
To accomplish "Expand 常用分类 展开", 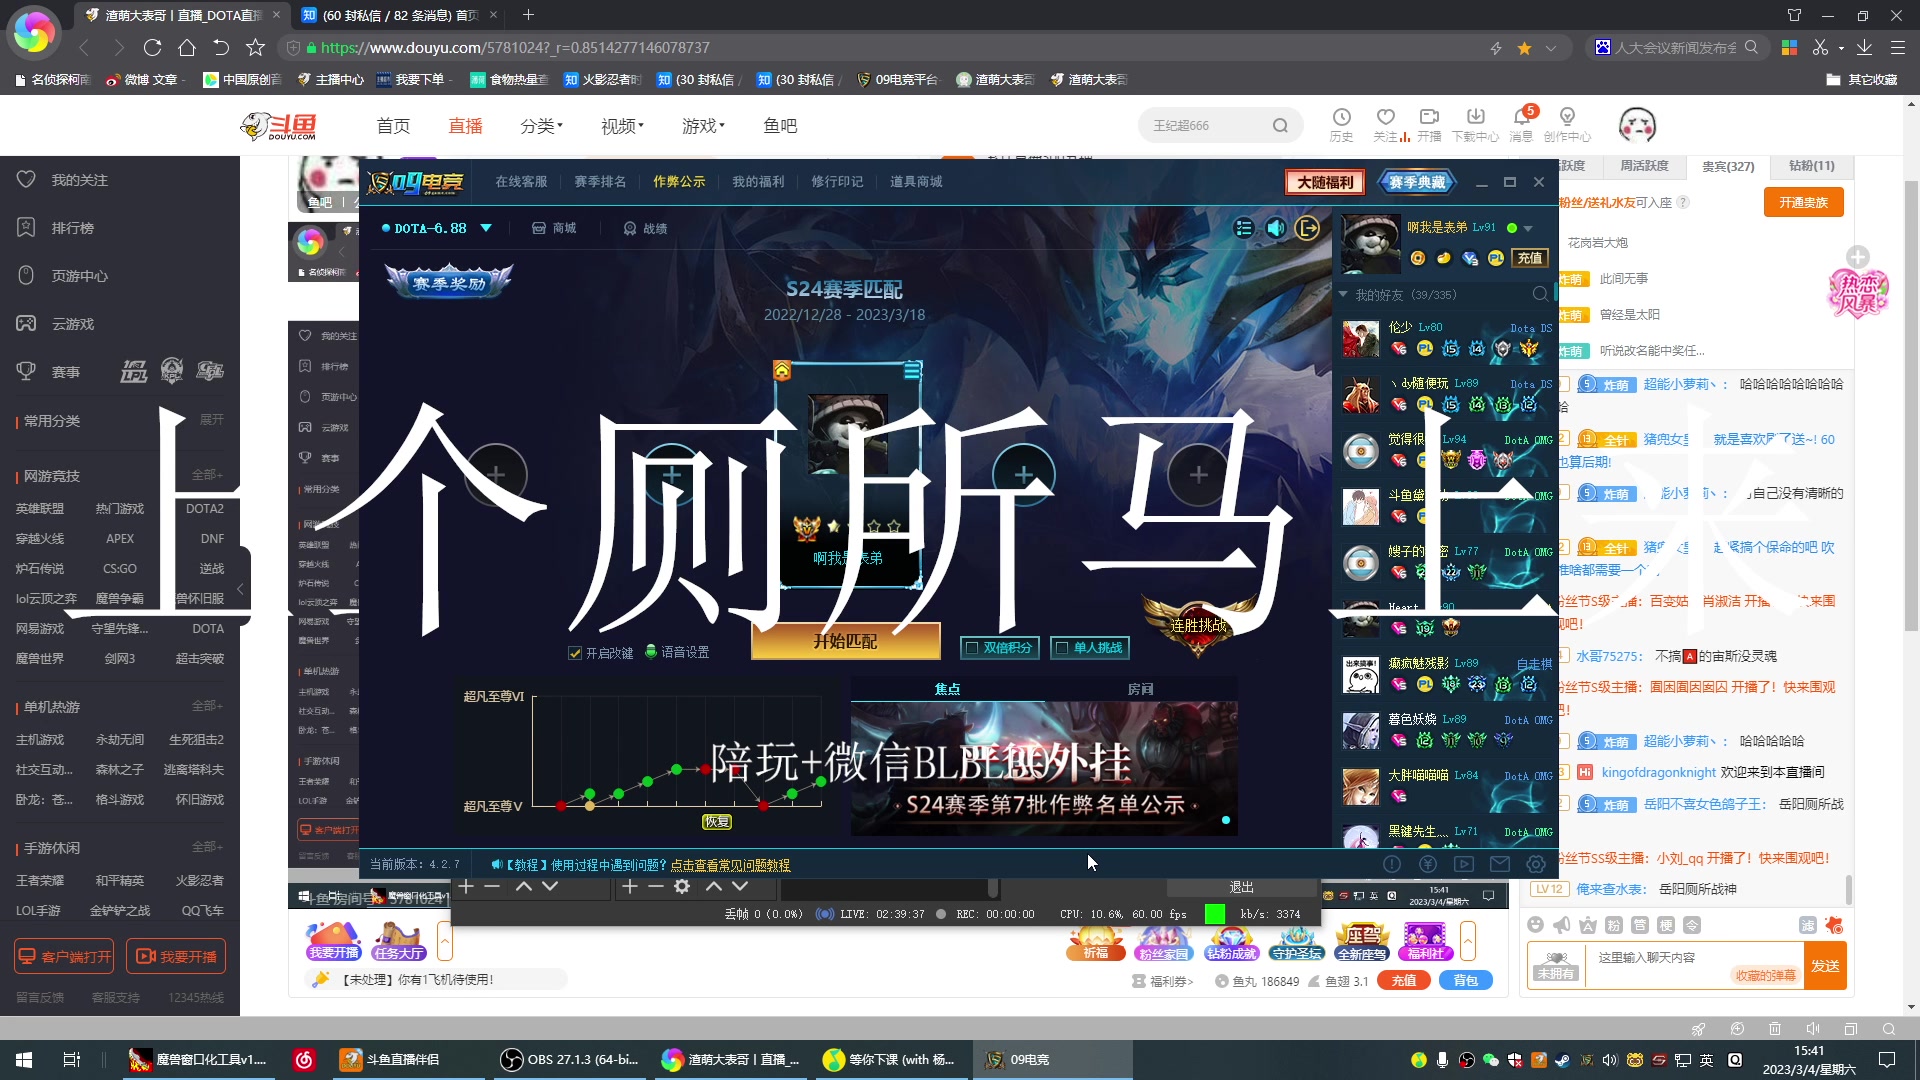I will [211, 419].
